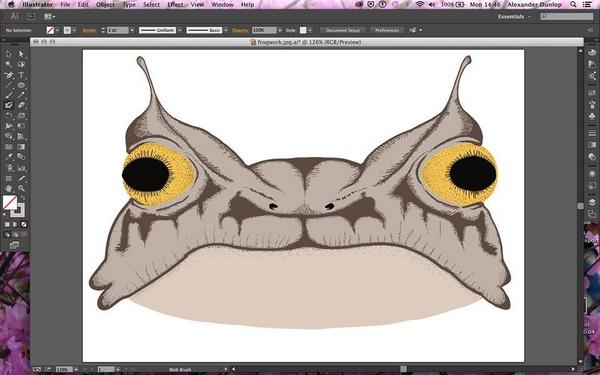Viewport: 600px width, 375px height.
Task: Select the Artboard tool
Action: [x=8, y=178]
